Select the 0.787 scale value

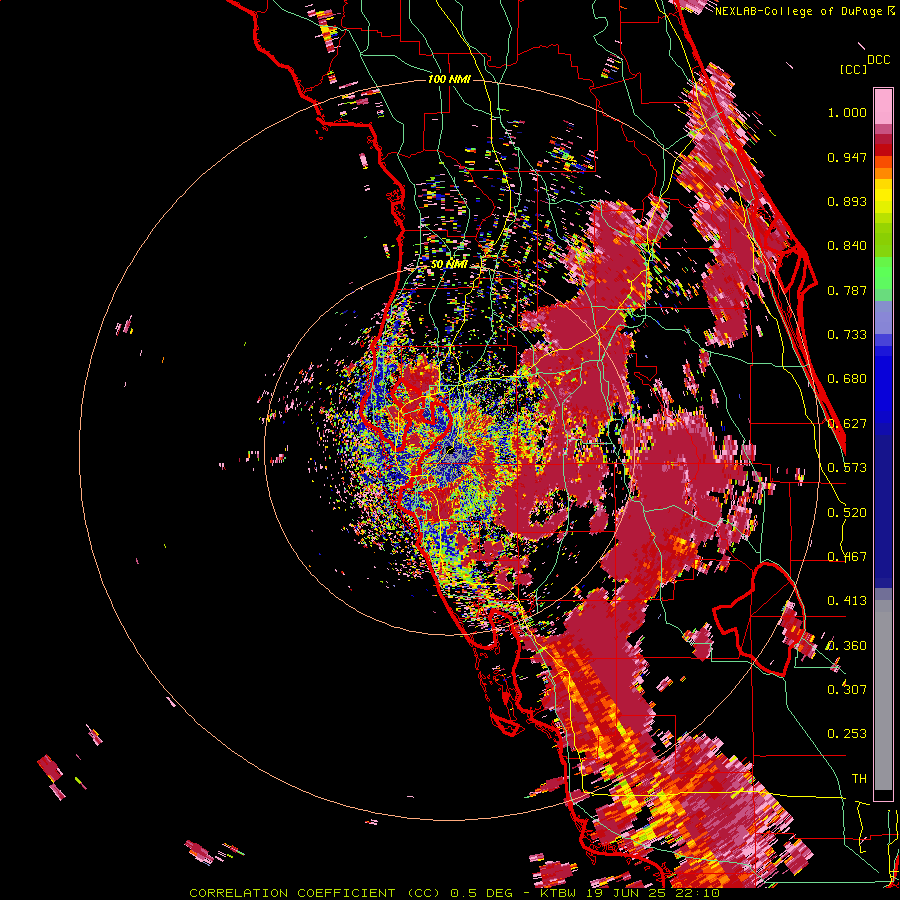[x=847, y=290]
